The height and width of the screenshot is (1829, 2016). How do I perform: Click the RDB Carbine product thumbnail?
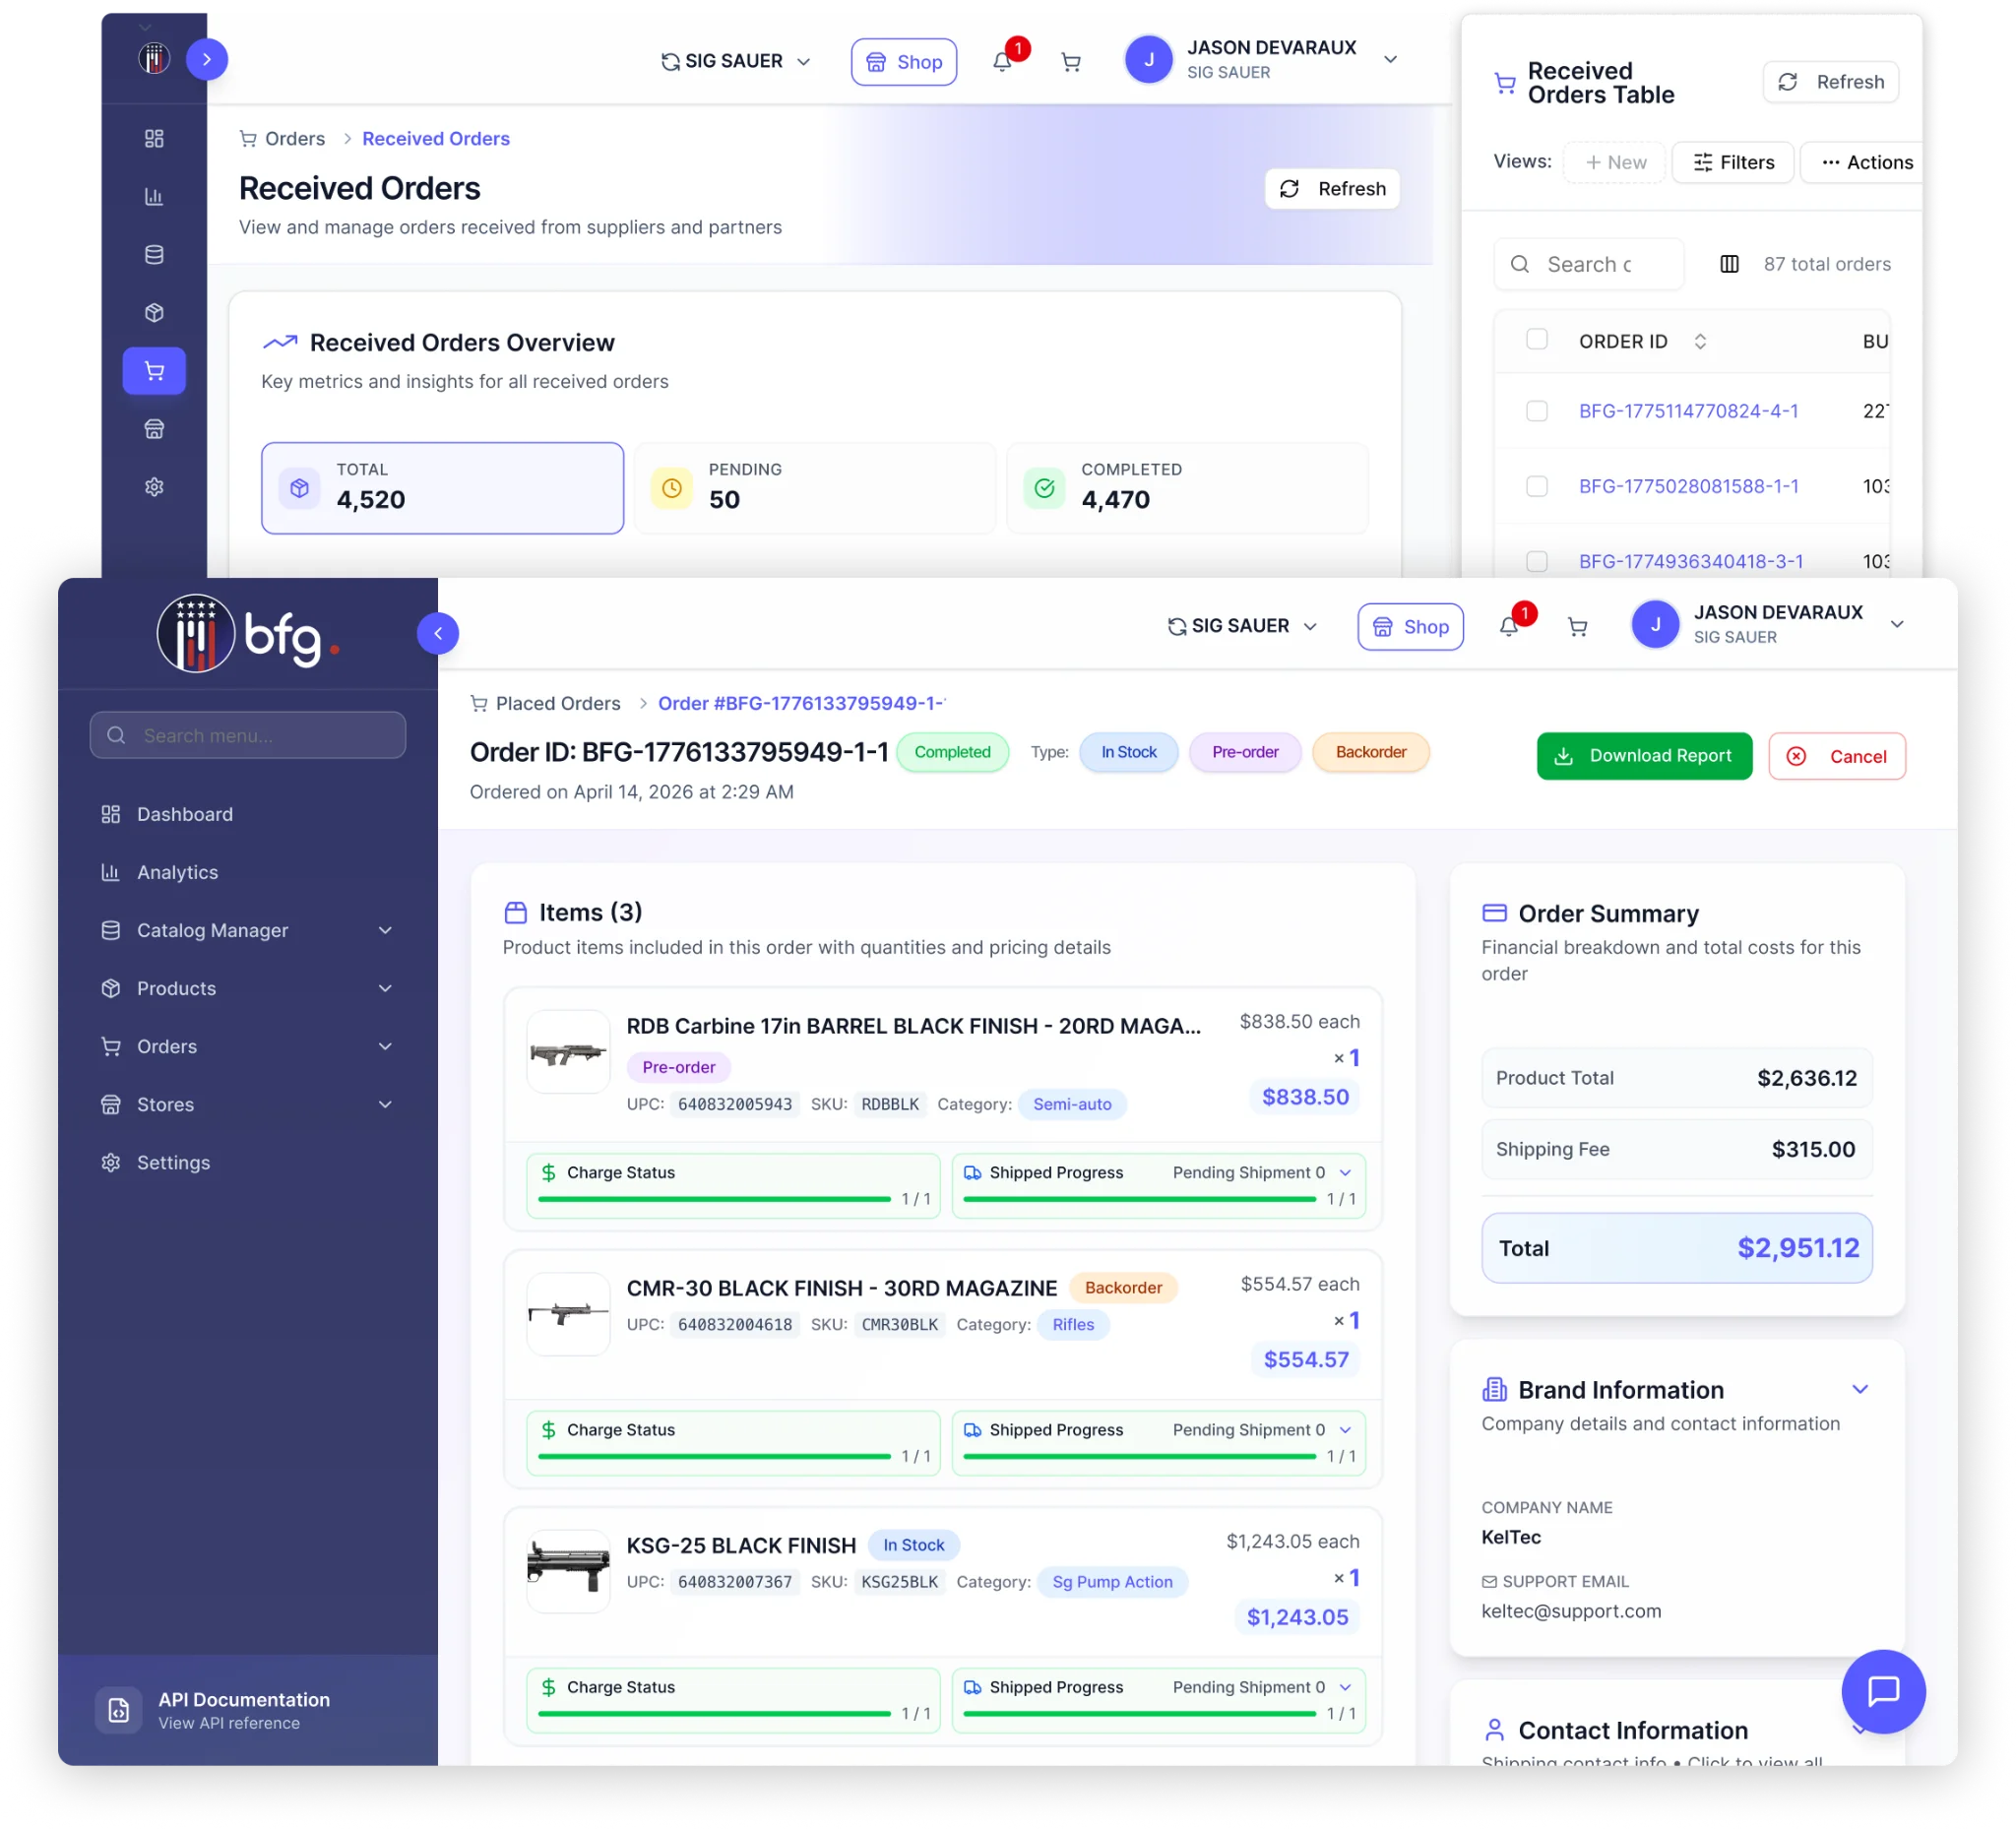(x=568, y=1052)
